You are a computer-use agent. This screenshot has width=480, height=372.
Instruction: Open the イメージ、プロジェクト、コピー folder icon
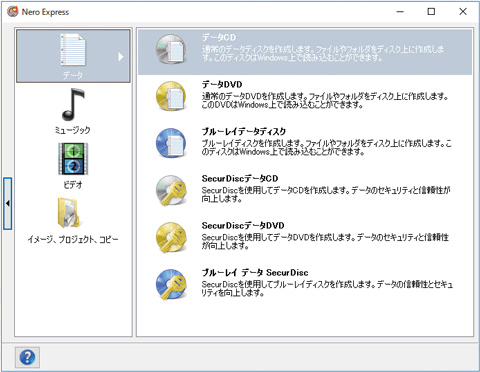(69, 212)
